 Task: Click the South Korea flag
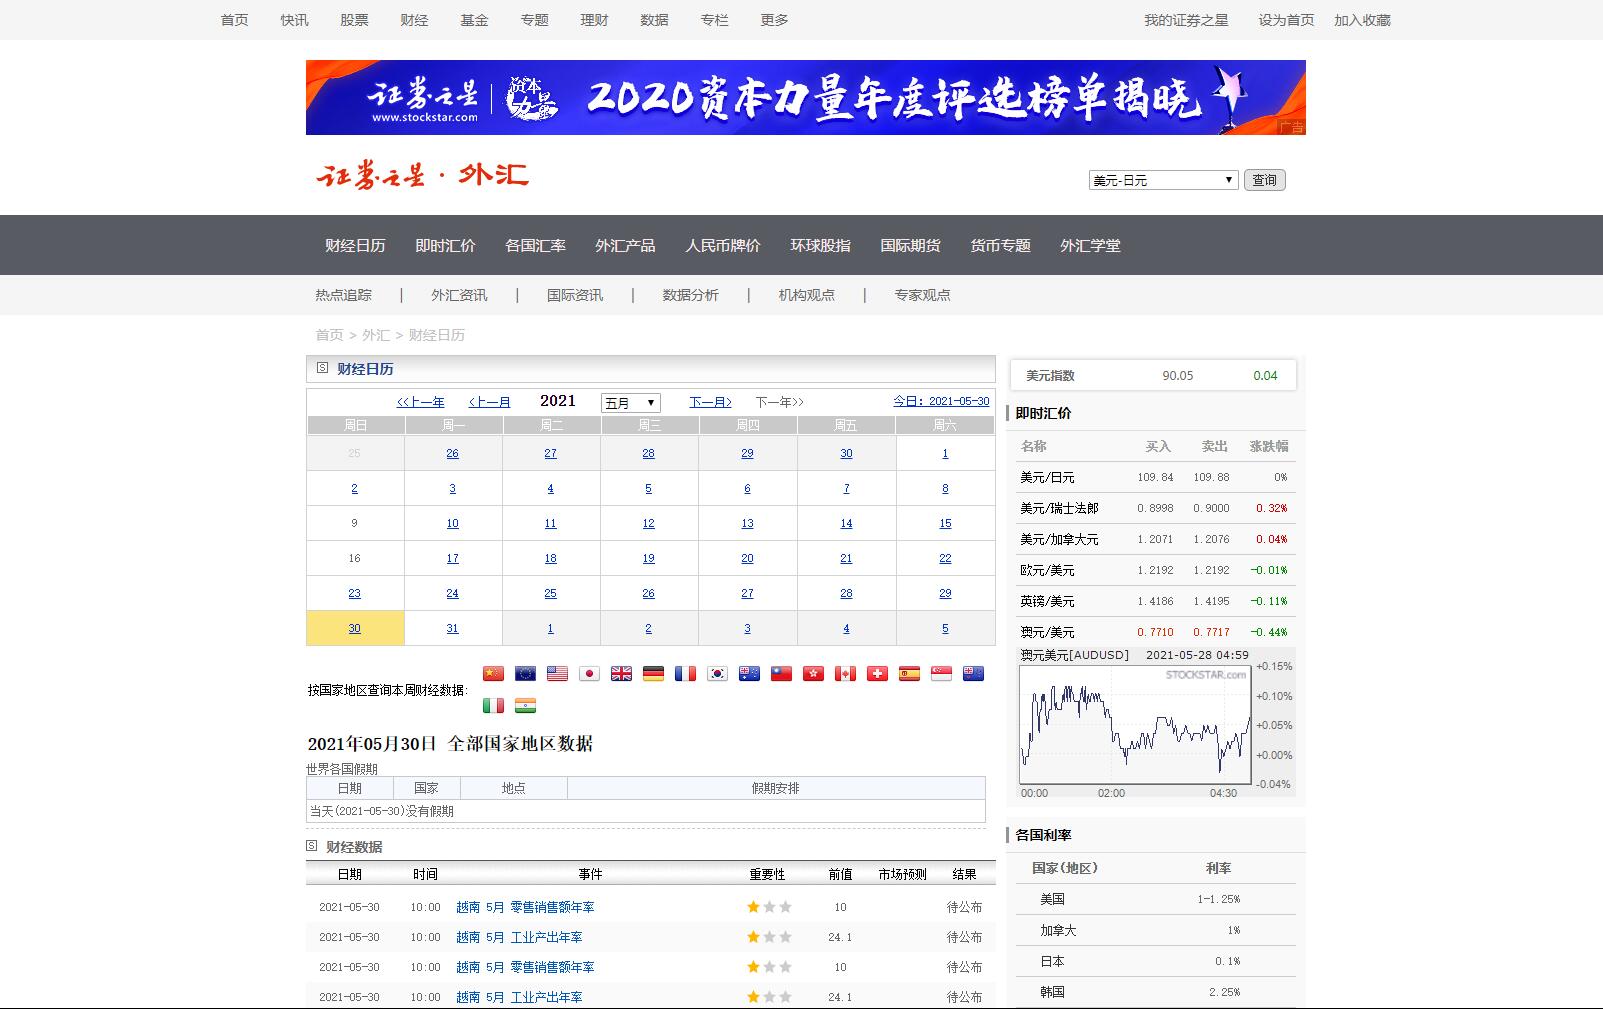(717, 674)
